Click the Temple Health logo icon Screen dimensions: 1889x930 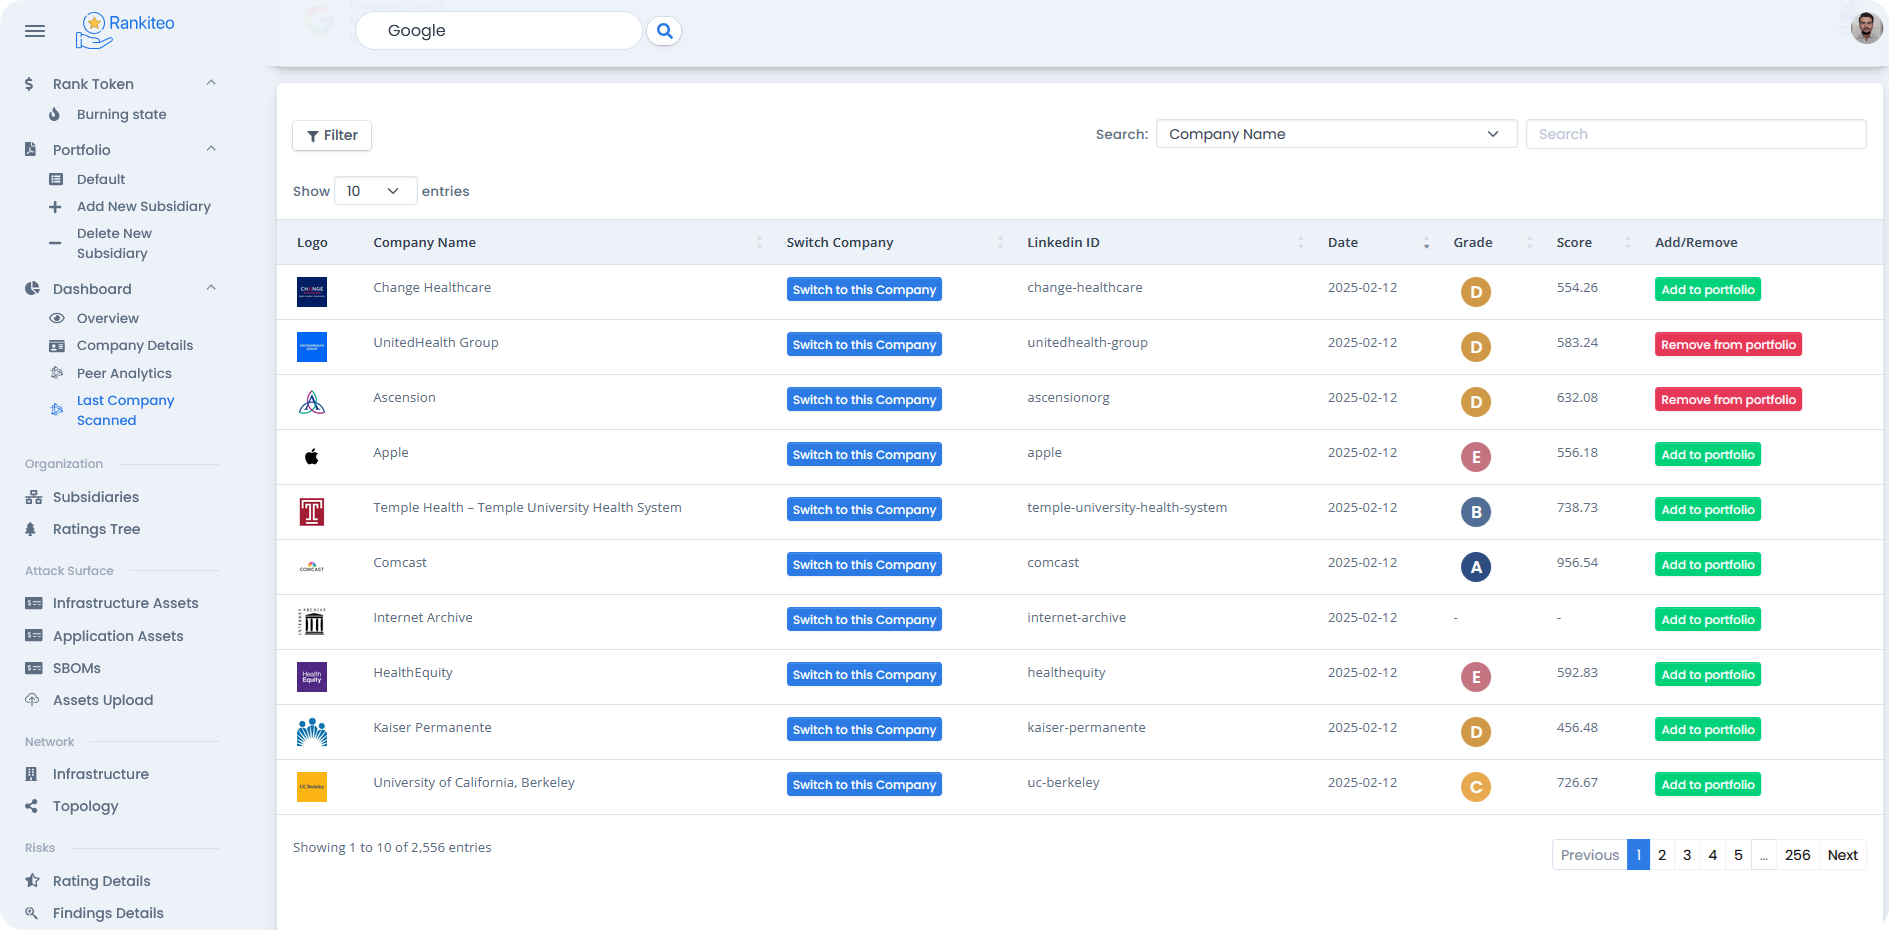(x=312, y=512)
